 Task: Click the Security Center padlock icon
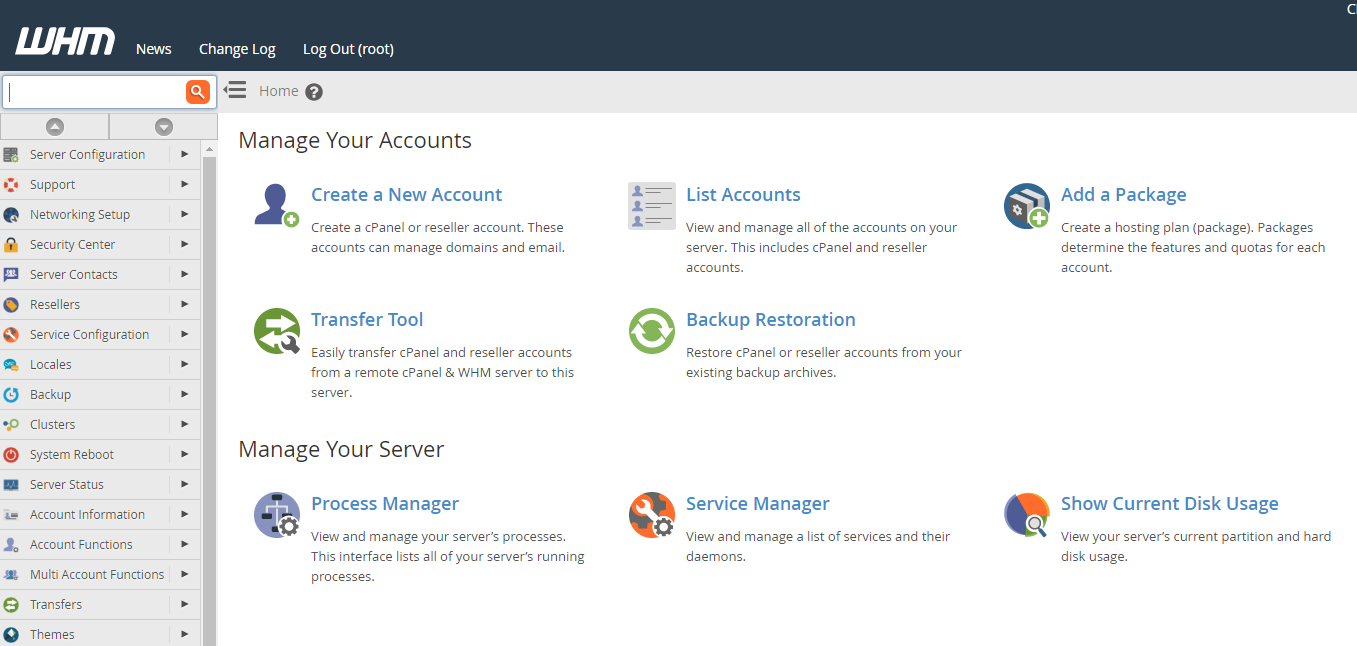[11, 245]
